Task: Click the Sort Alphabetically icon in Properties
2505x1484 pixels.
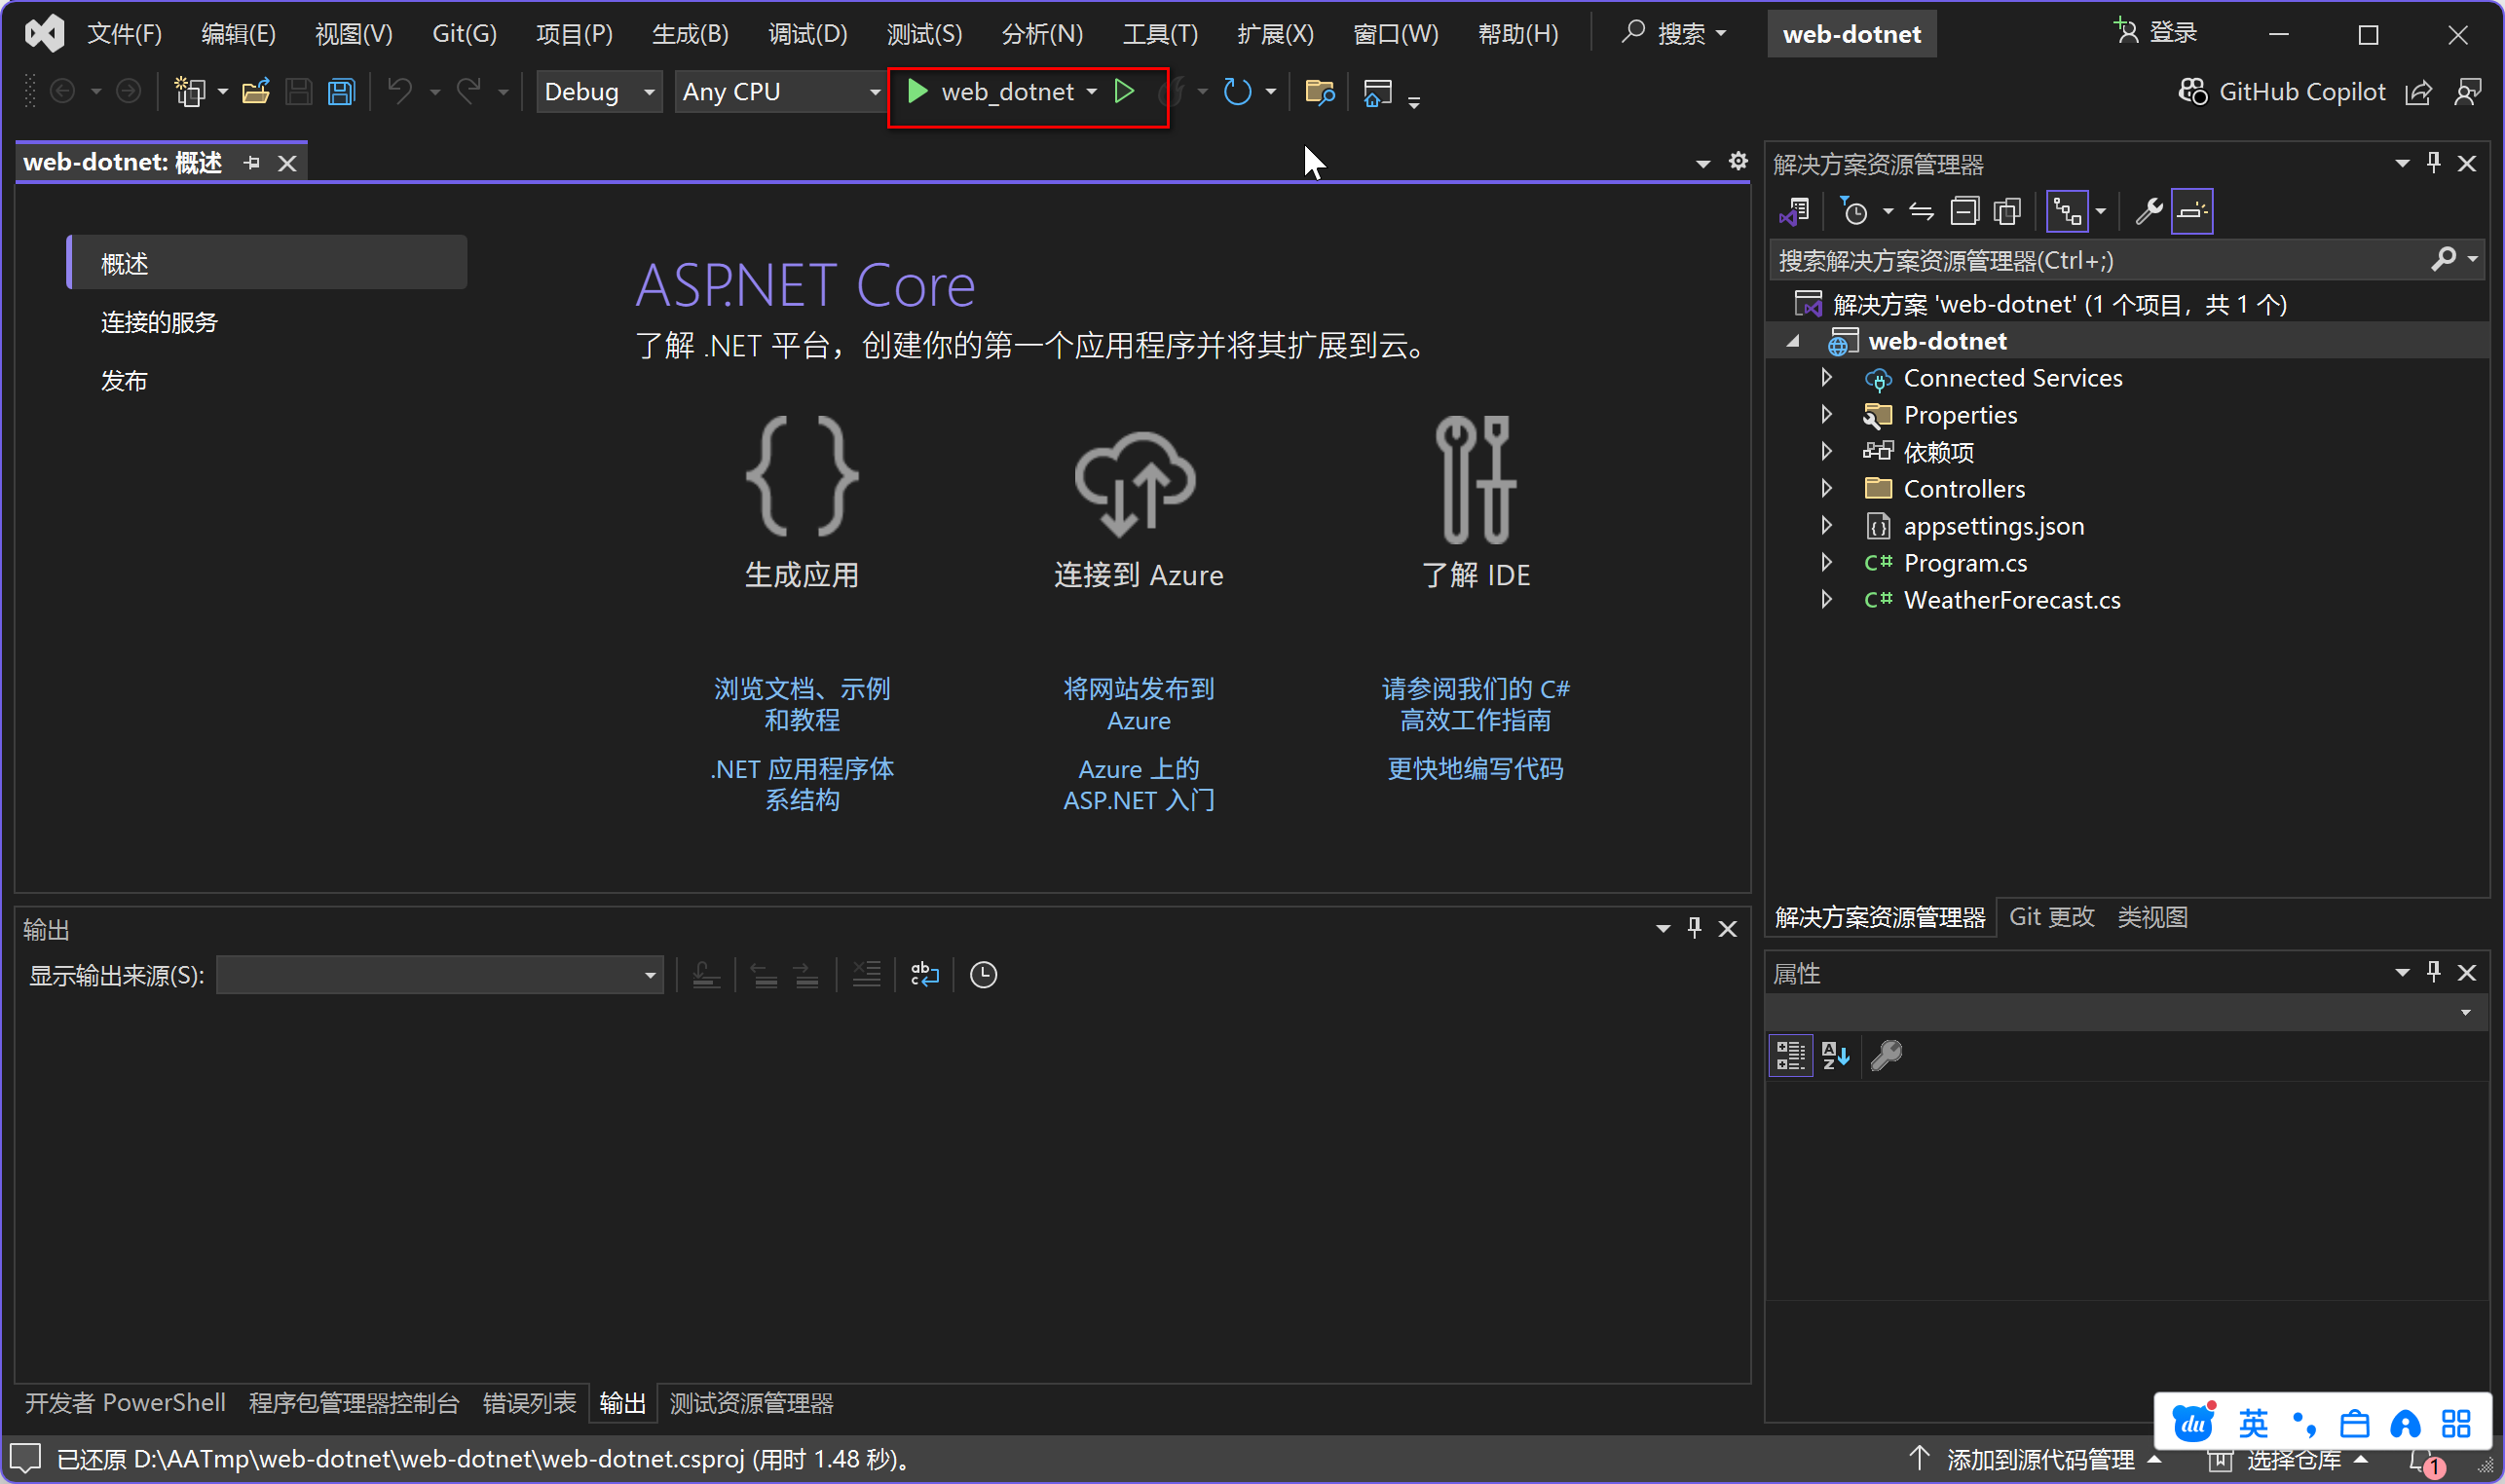Action: 1835,1055
